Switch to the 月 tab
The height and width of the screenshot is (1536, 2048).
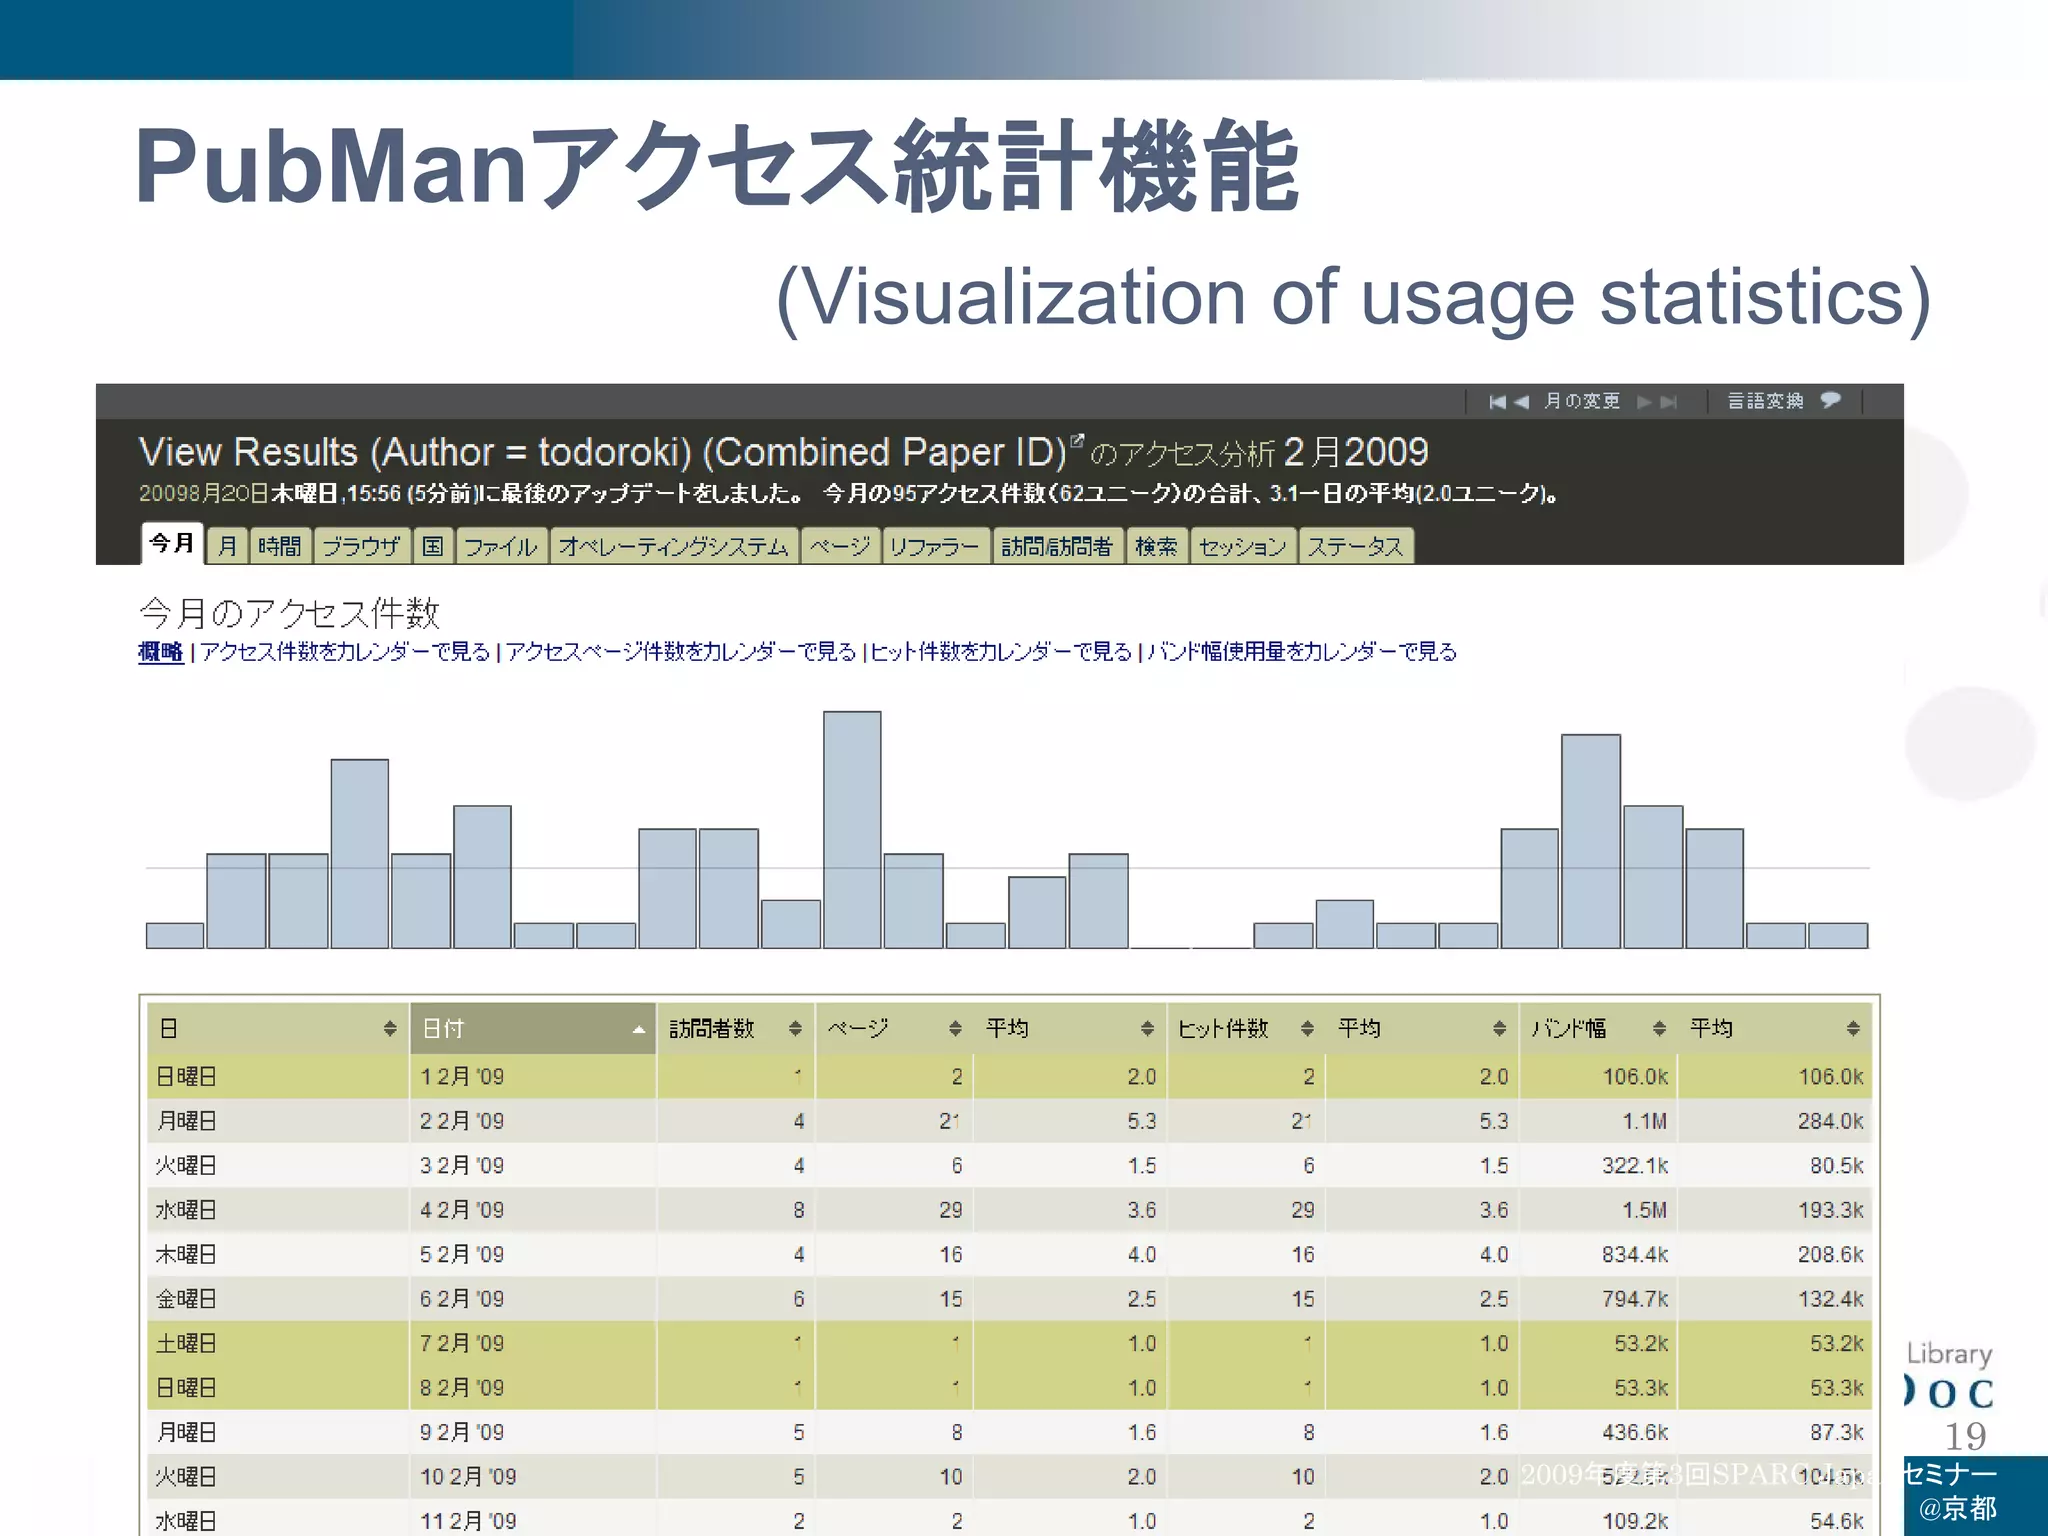coord(227,546)
